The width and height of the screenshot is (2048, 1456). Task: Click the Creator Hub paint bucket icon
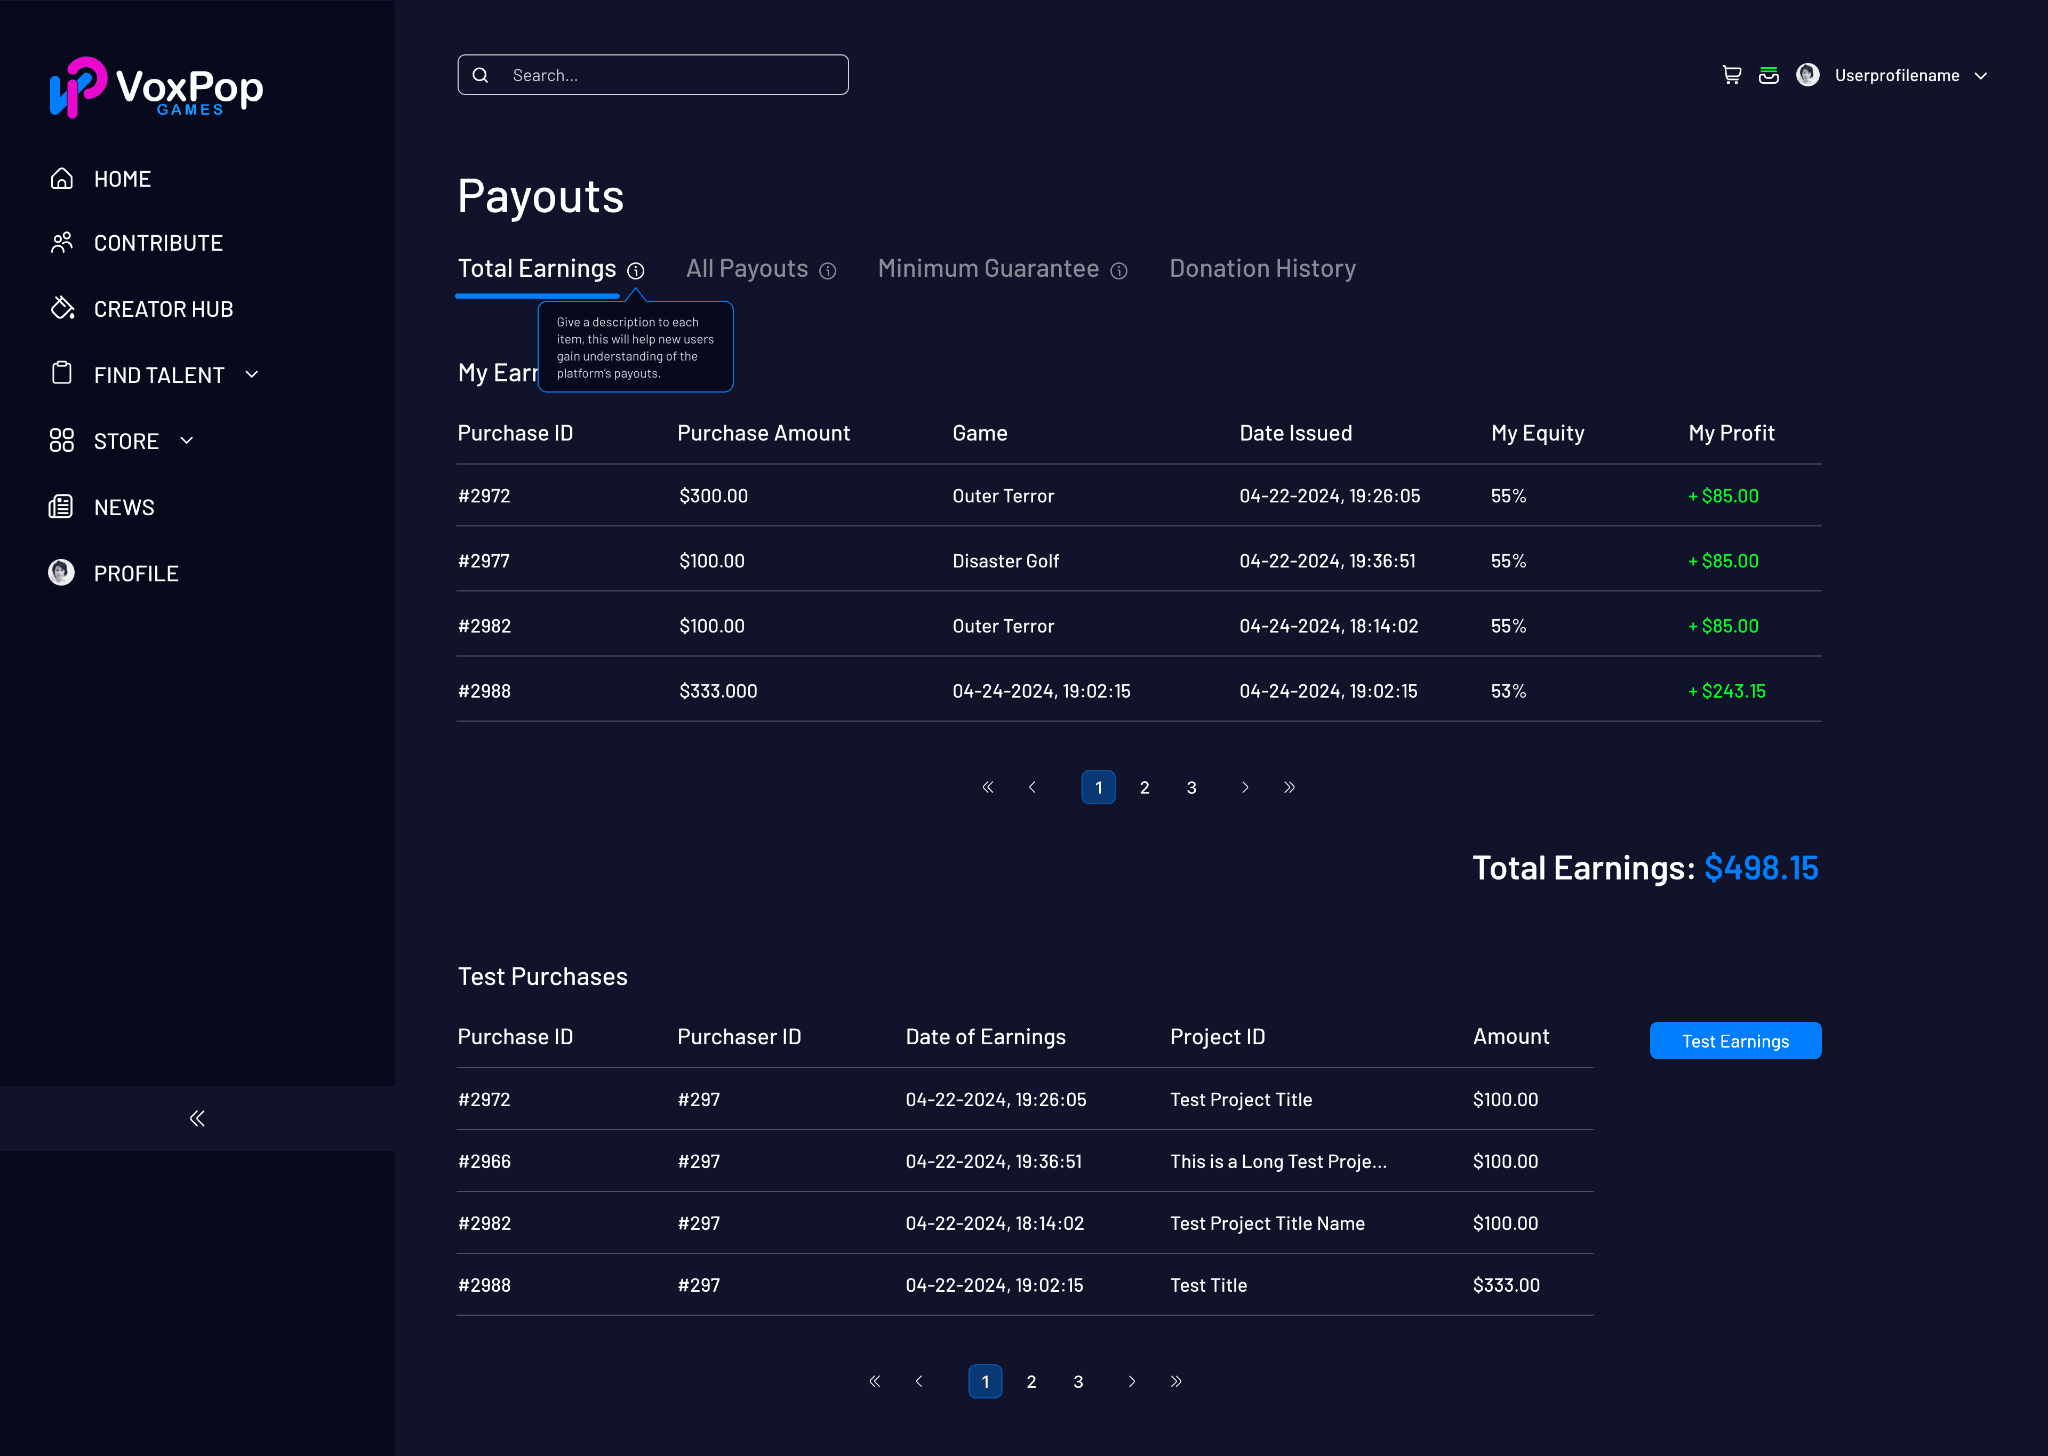click(62, 308)
